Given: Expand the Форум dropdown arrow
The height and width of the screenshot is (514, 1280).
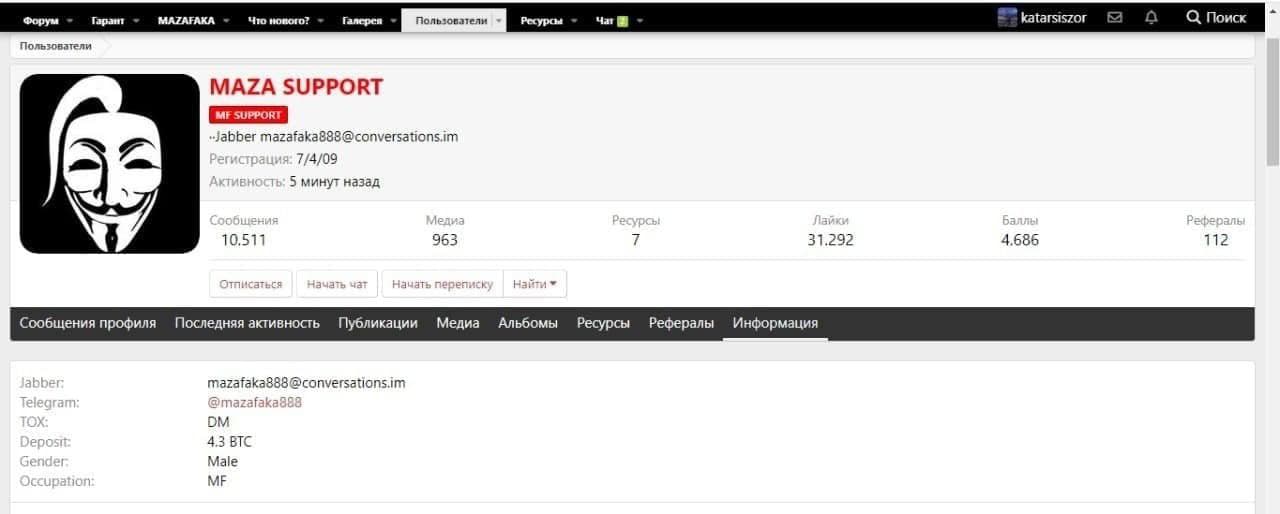Looking at the screenshot, I should (68, 21).
